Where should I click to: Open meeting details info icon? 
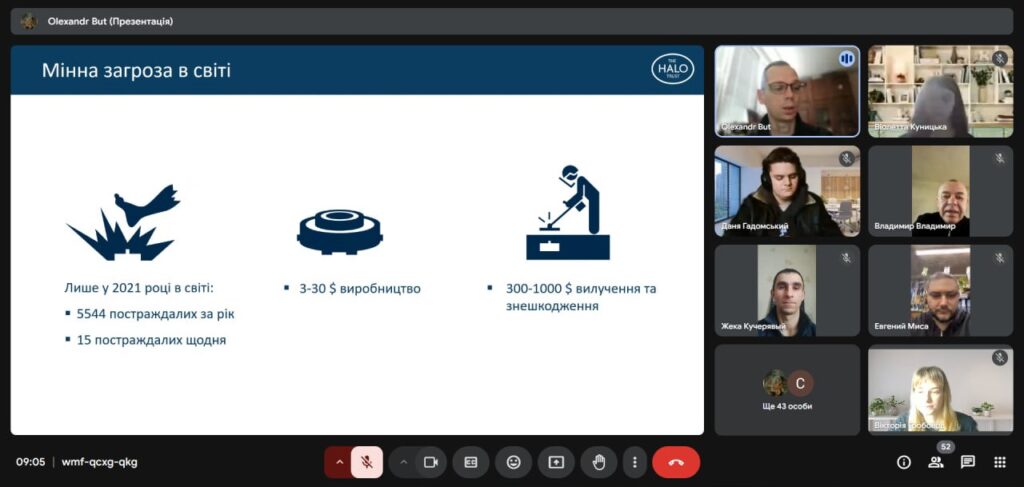pos(904,462)
